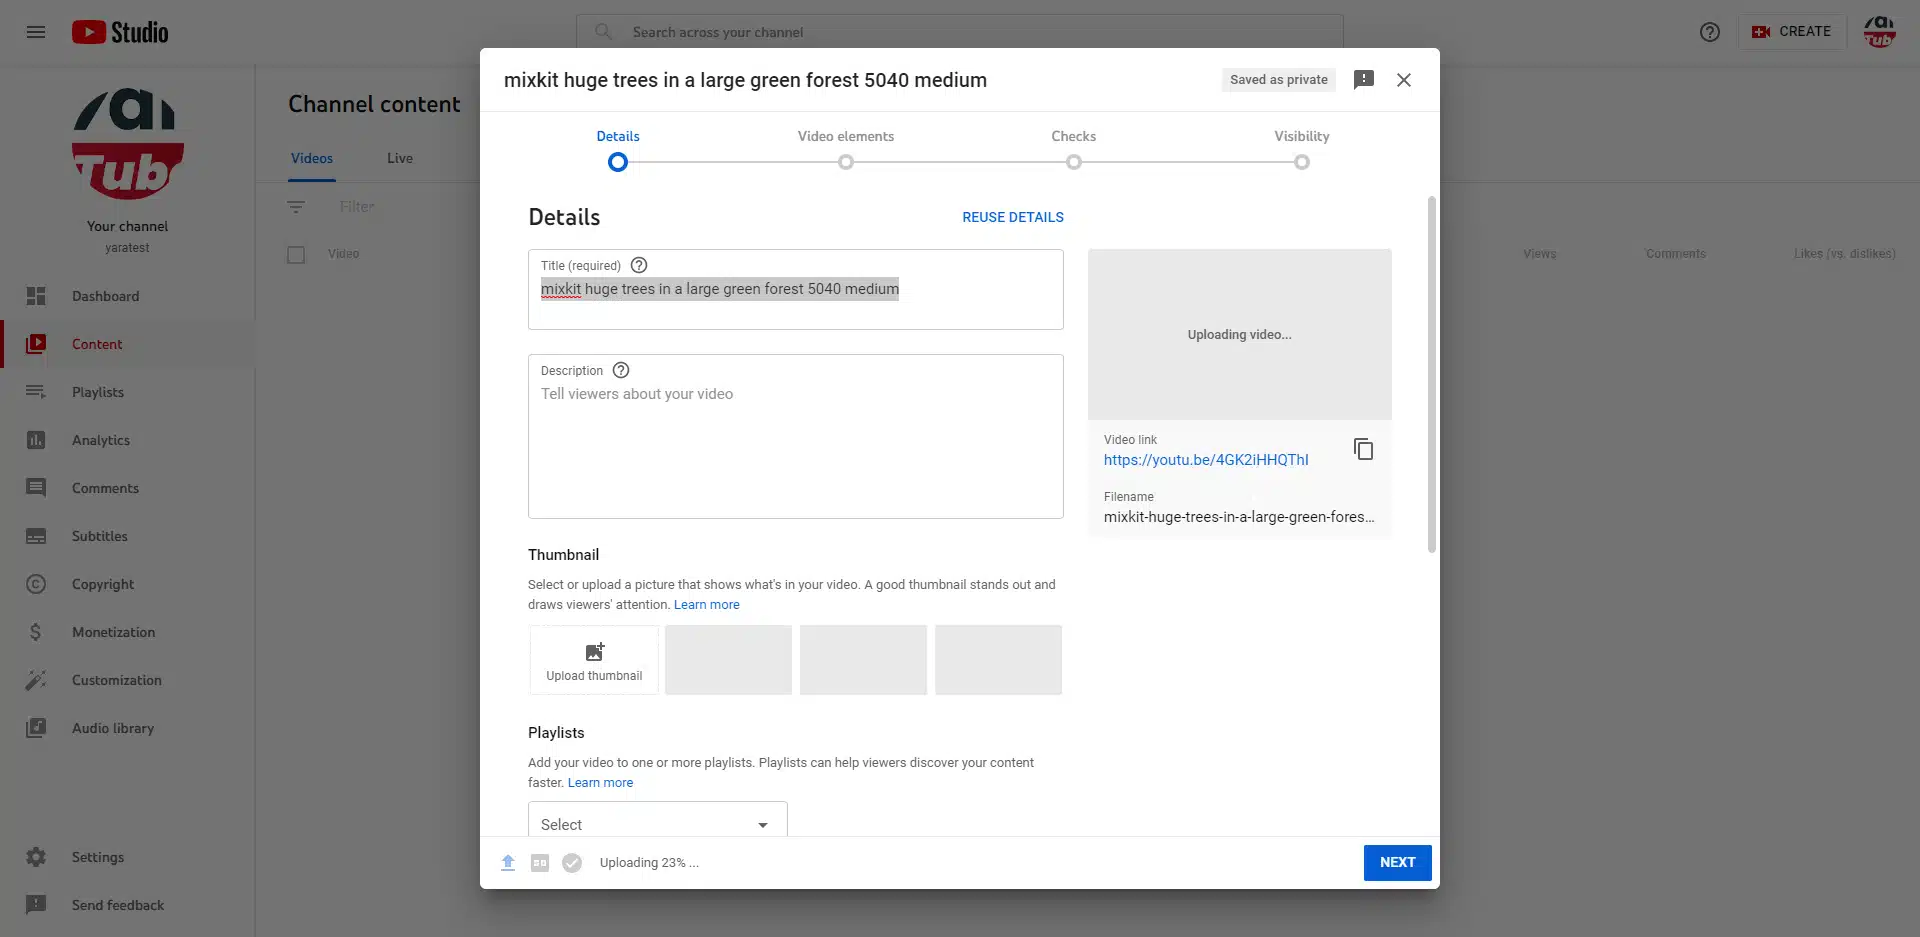
Task: Click the NEXT button
Action: point(1397,863)
